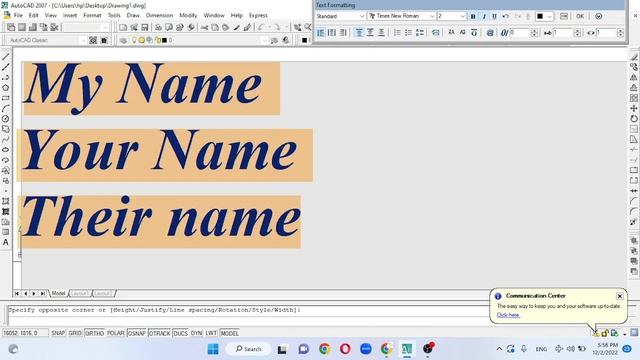Toggle OSNAP in status bar

tap(137, 333)
